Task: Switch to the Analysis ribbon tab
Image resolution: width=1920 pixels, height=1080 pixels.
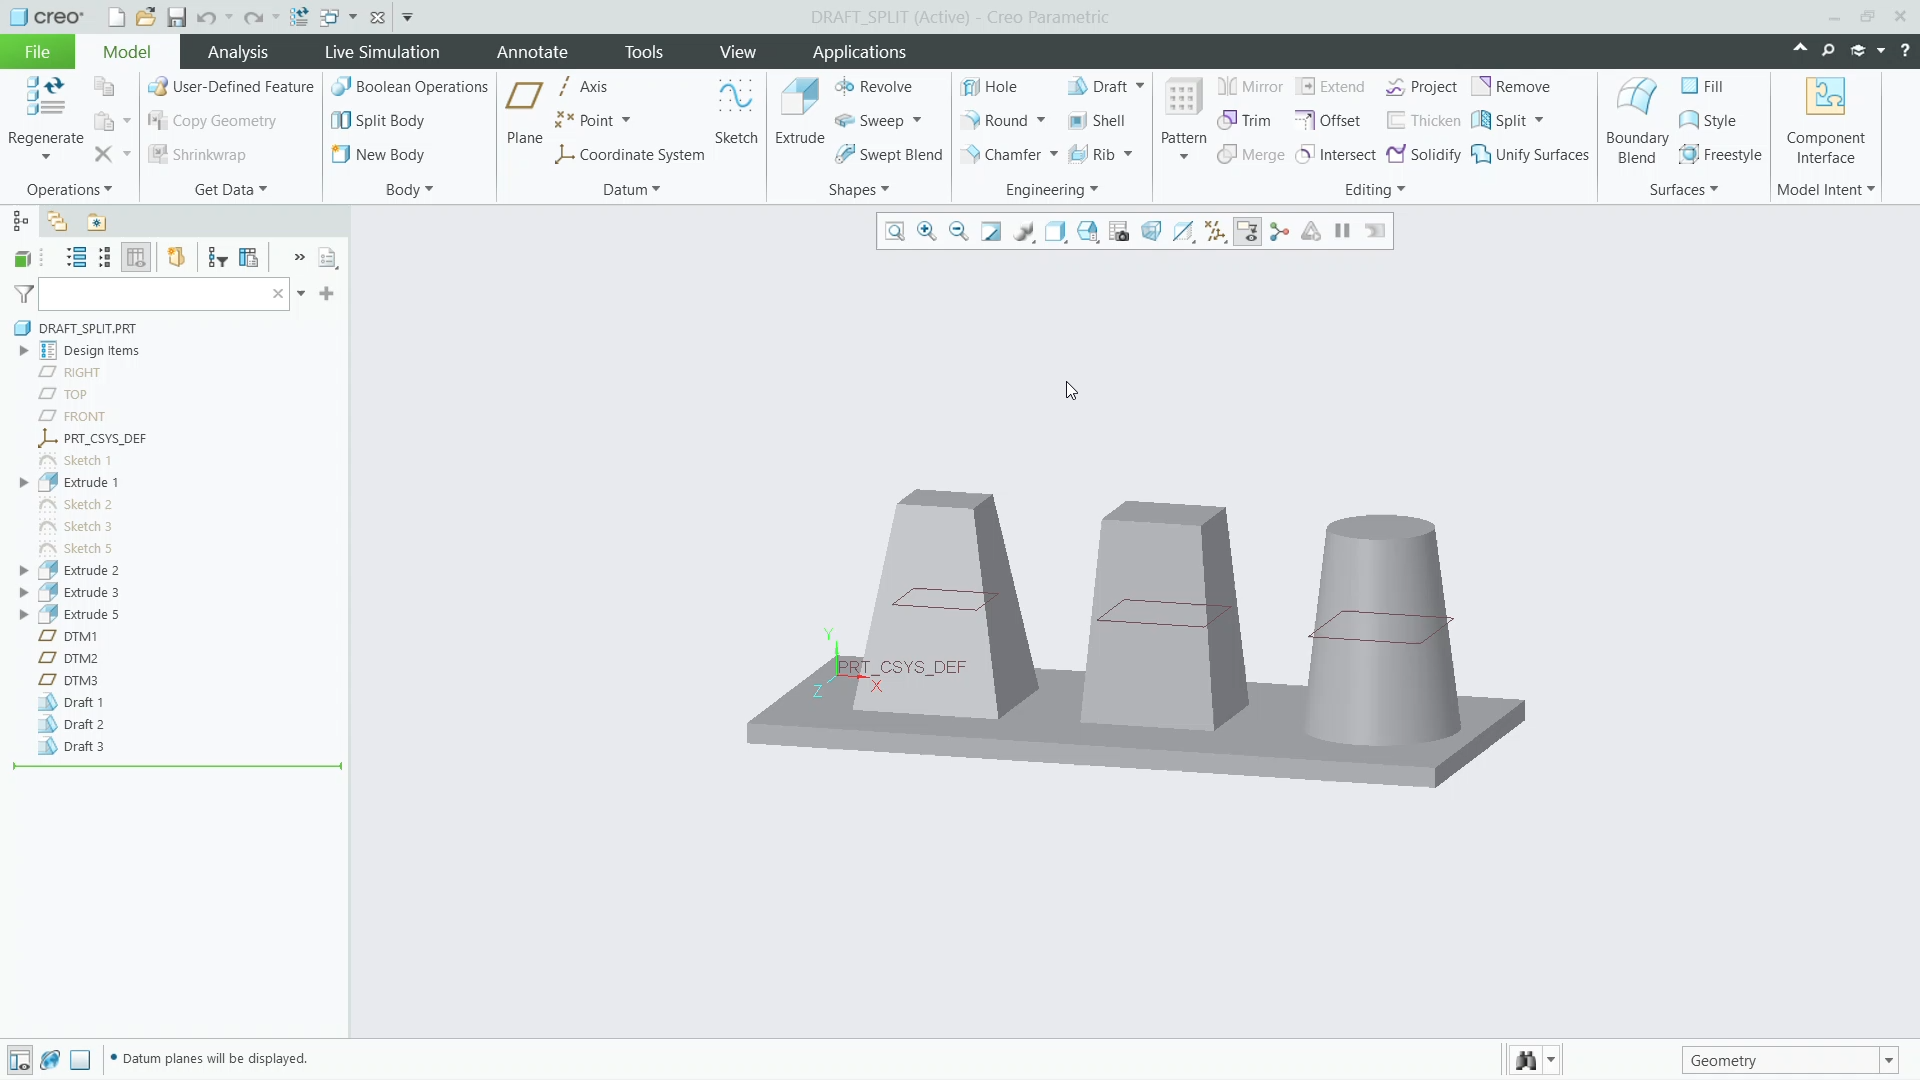Action: [238, 52]
